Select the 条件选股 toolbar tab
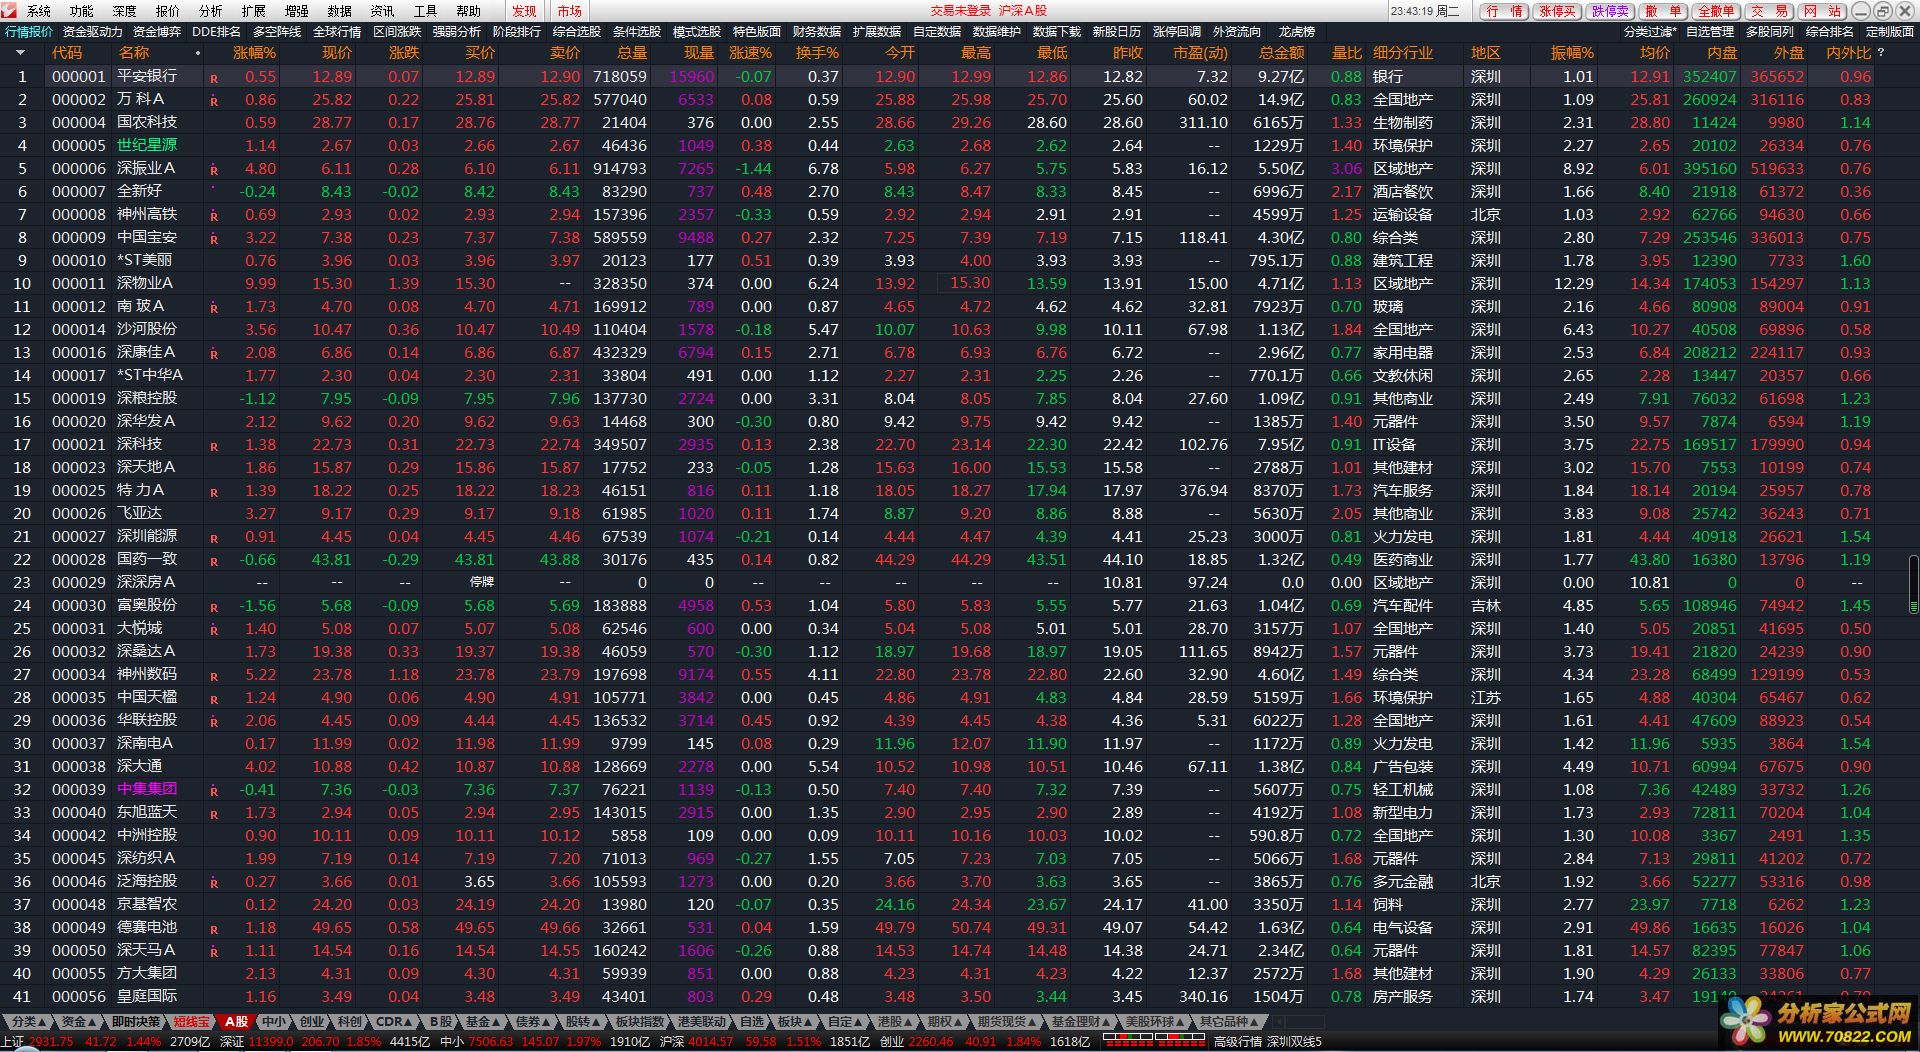The height and width of the screenshot is (1052, 1920). point(637,32)
